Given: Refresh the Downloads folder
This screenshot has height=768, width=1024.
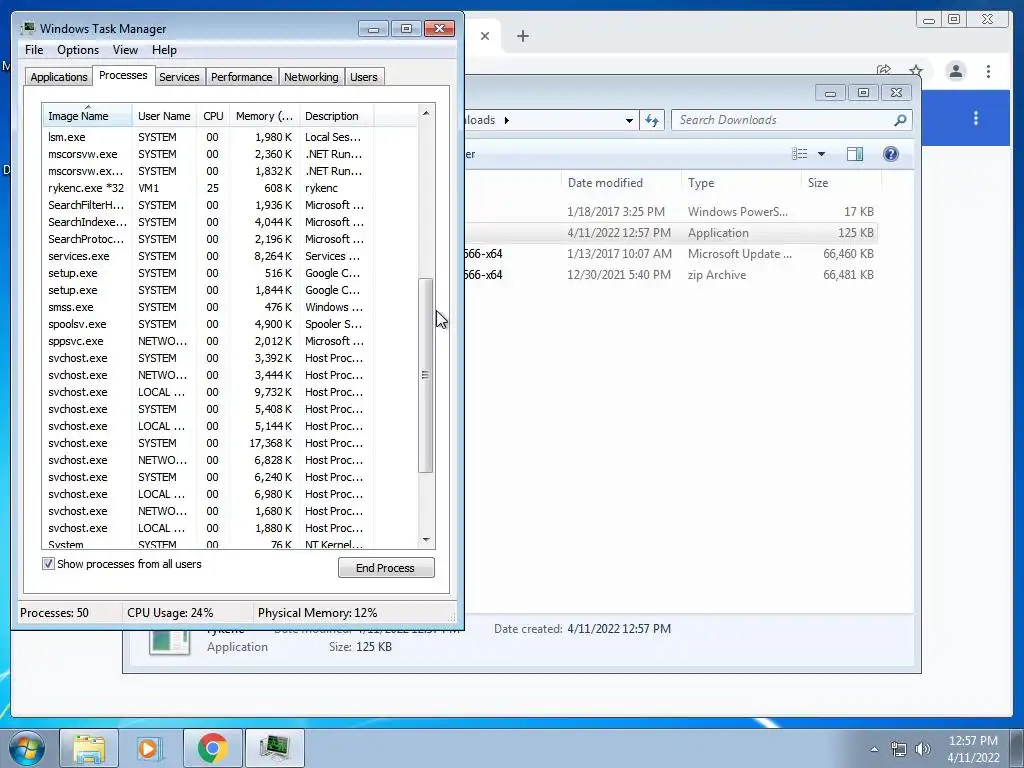Looking at the screenshot, I should click(x=652, y=120).
